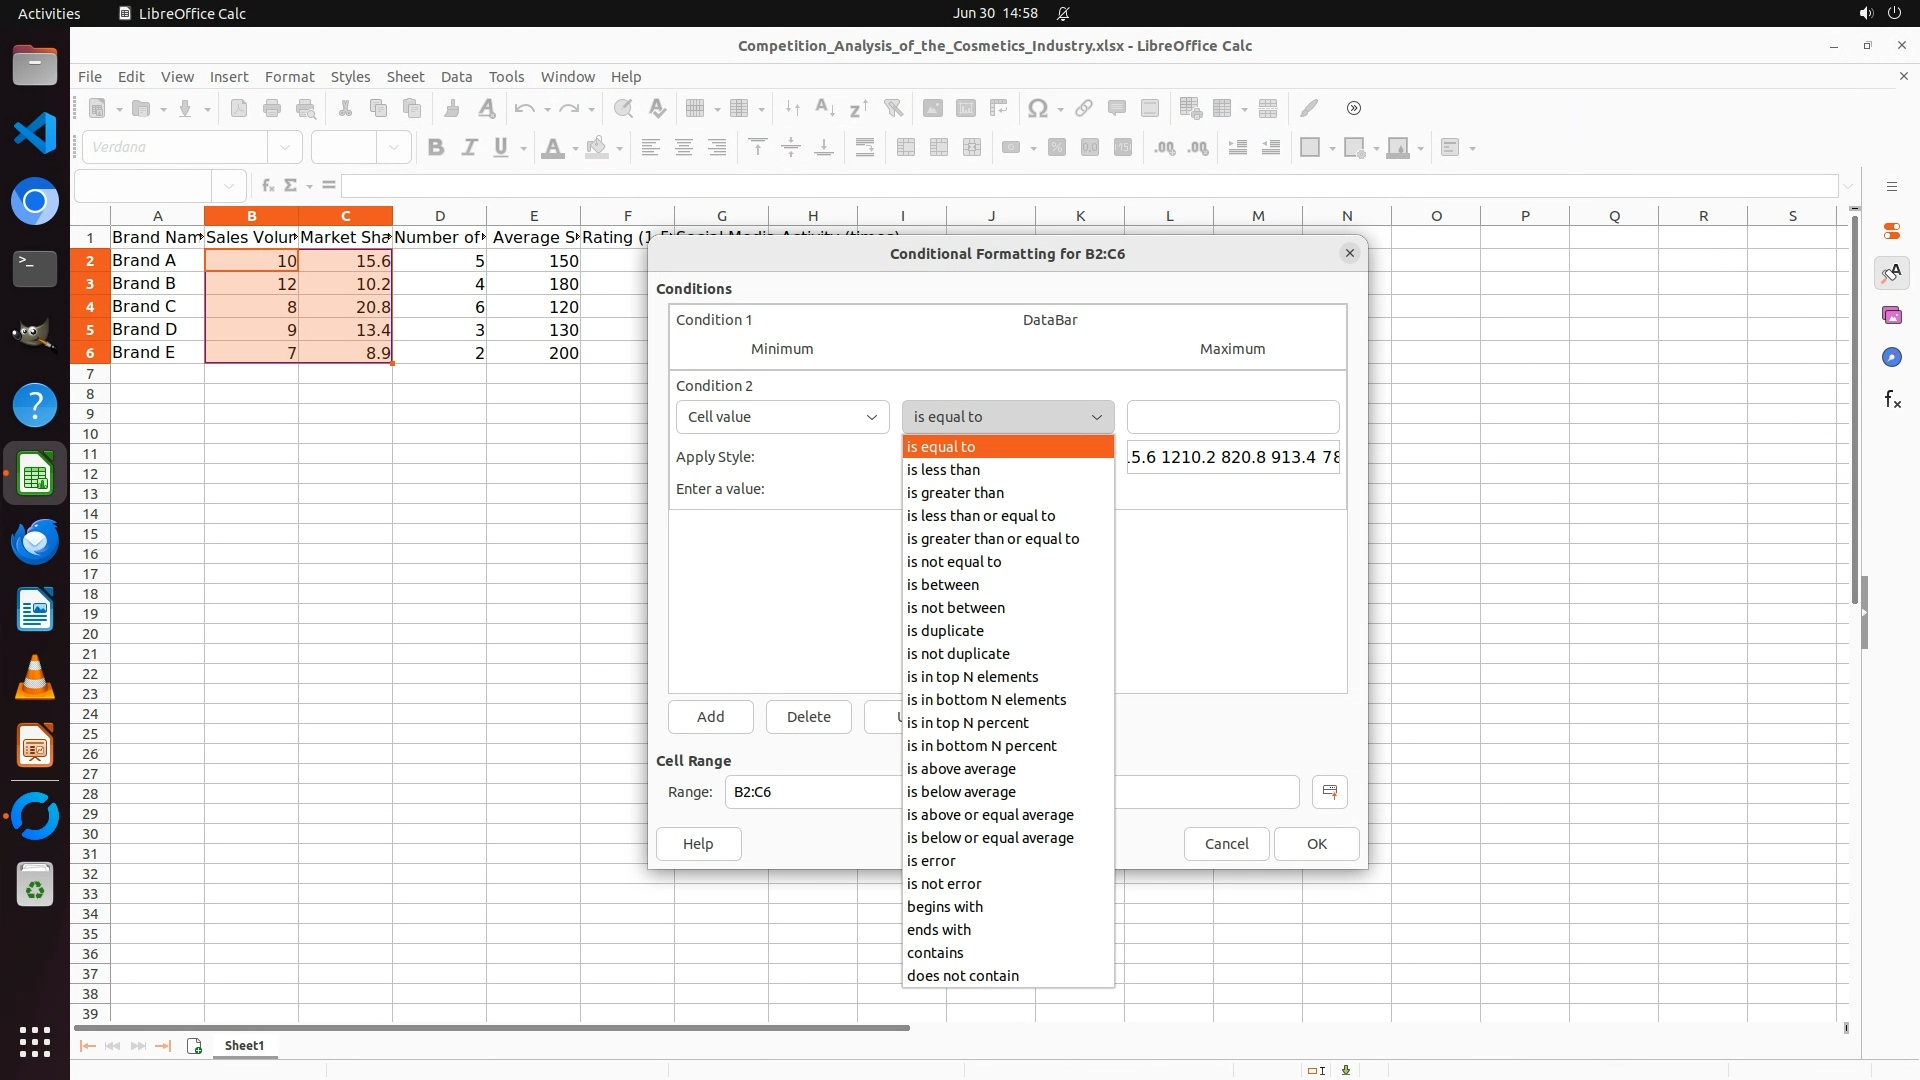
Task: Select 'is above average' option in list
Action: coord(961,769)
